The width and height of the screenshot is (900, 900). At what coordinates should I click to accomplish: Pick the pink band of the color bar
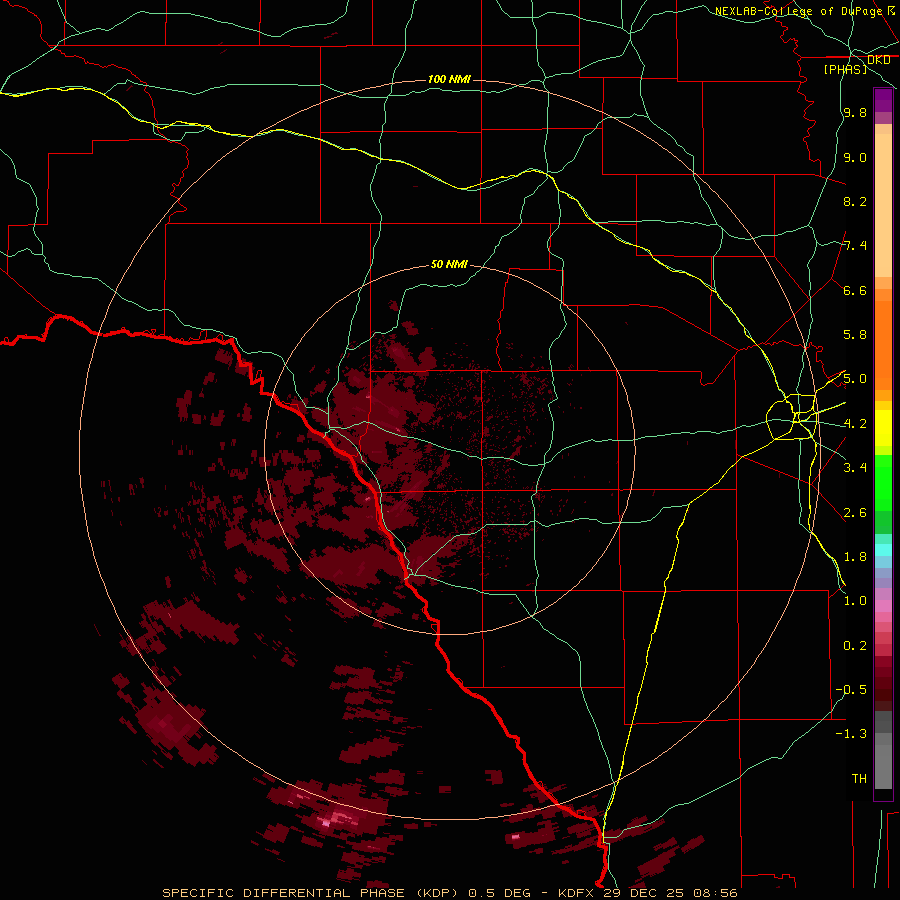pyautogui.click(x=883, y=606)
